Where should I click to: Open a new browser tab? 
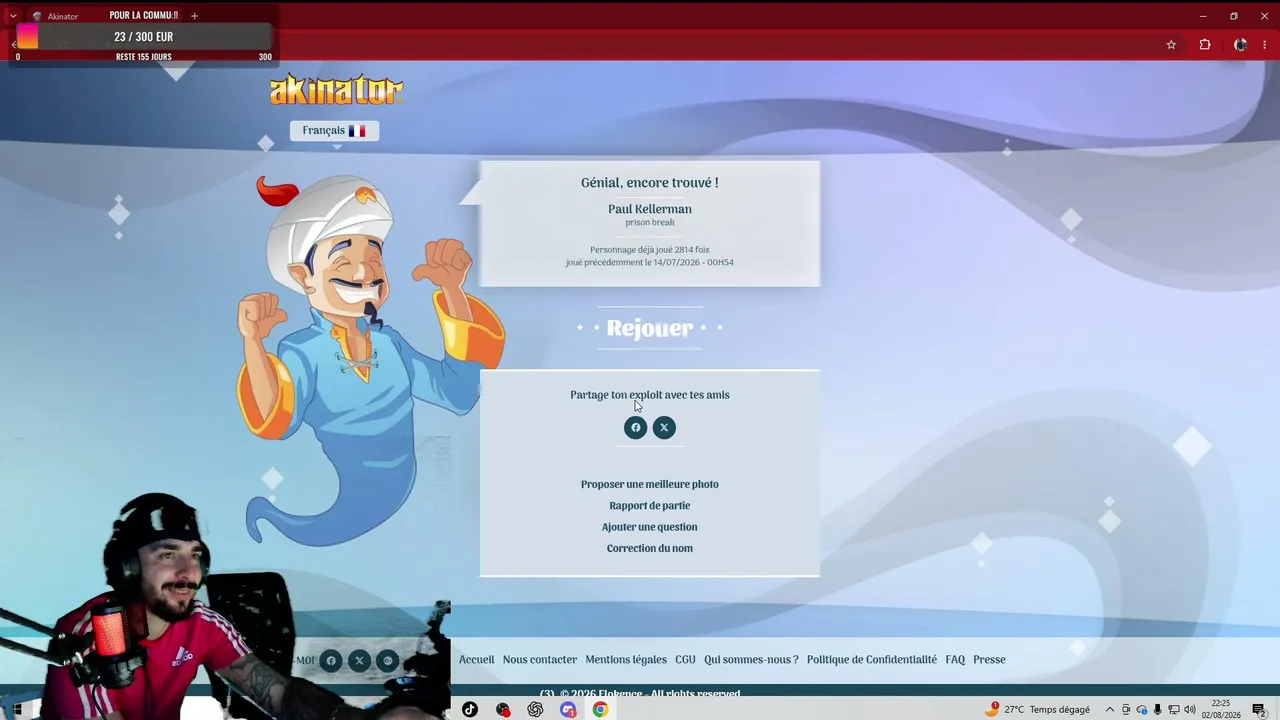(x=194, y=16)
